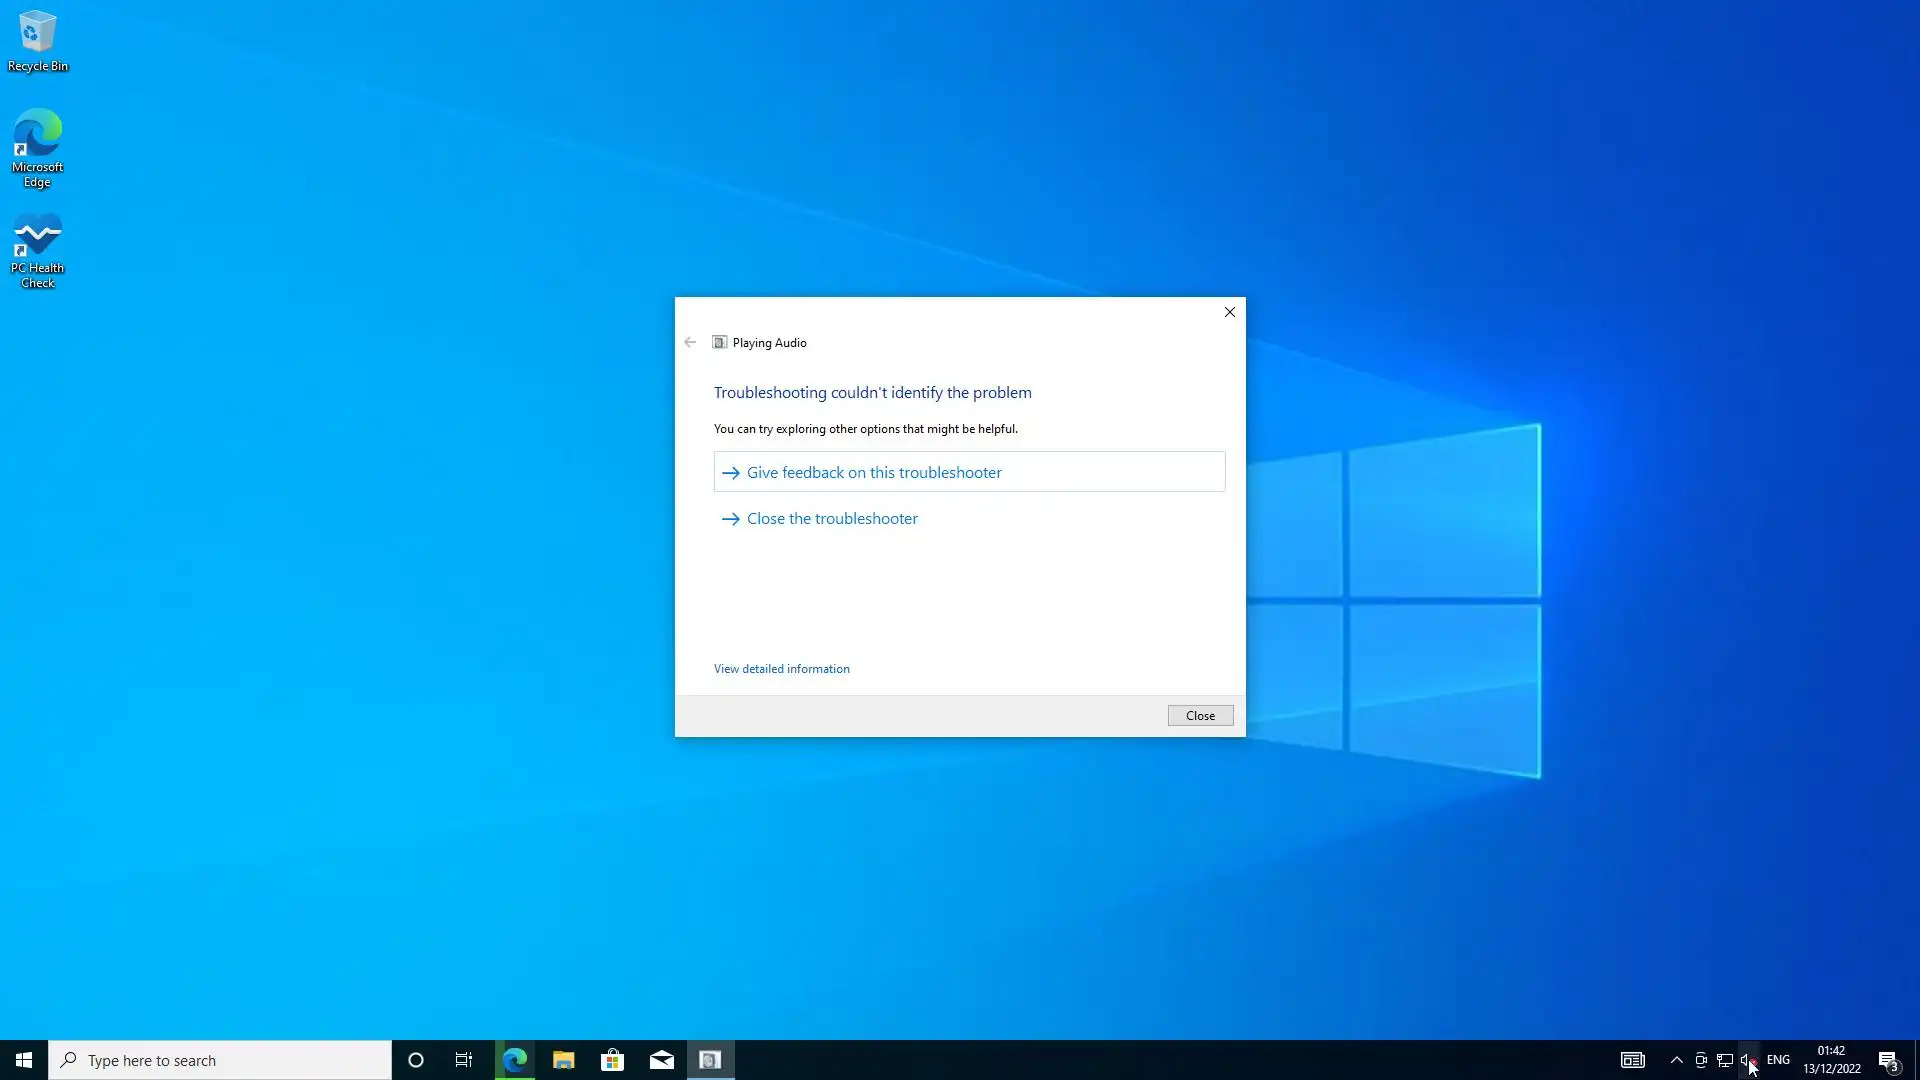Image resolution: width=1920 pixels, height=1080 pixels.
Task: Open View detailed information link
Action: pyautogui.click(x=781, y=669)
